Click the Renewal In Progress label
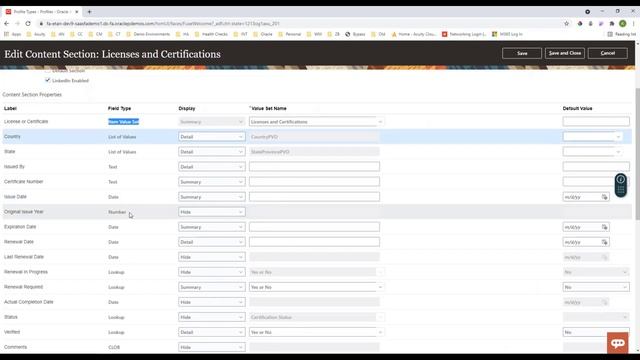This screenshot has width=640, height=360. (26, 272)
